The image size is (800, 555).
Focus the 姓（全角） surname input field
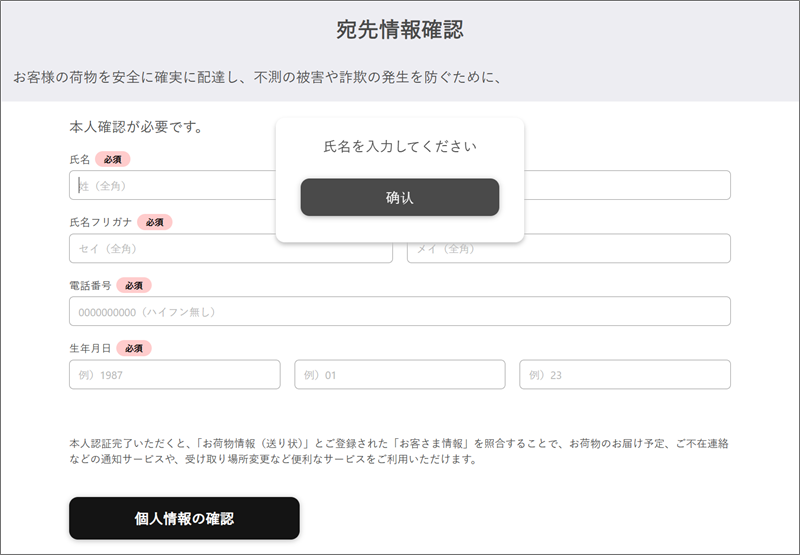(172, 185)
